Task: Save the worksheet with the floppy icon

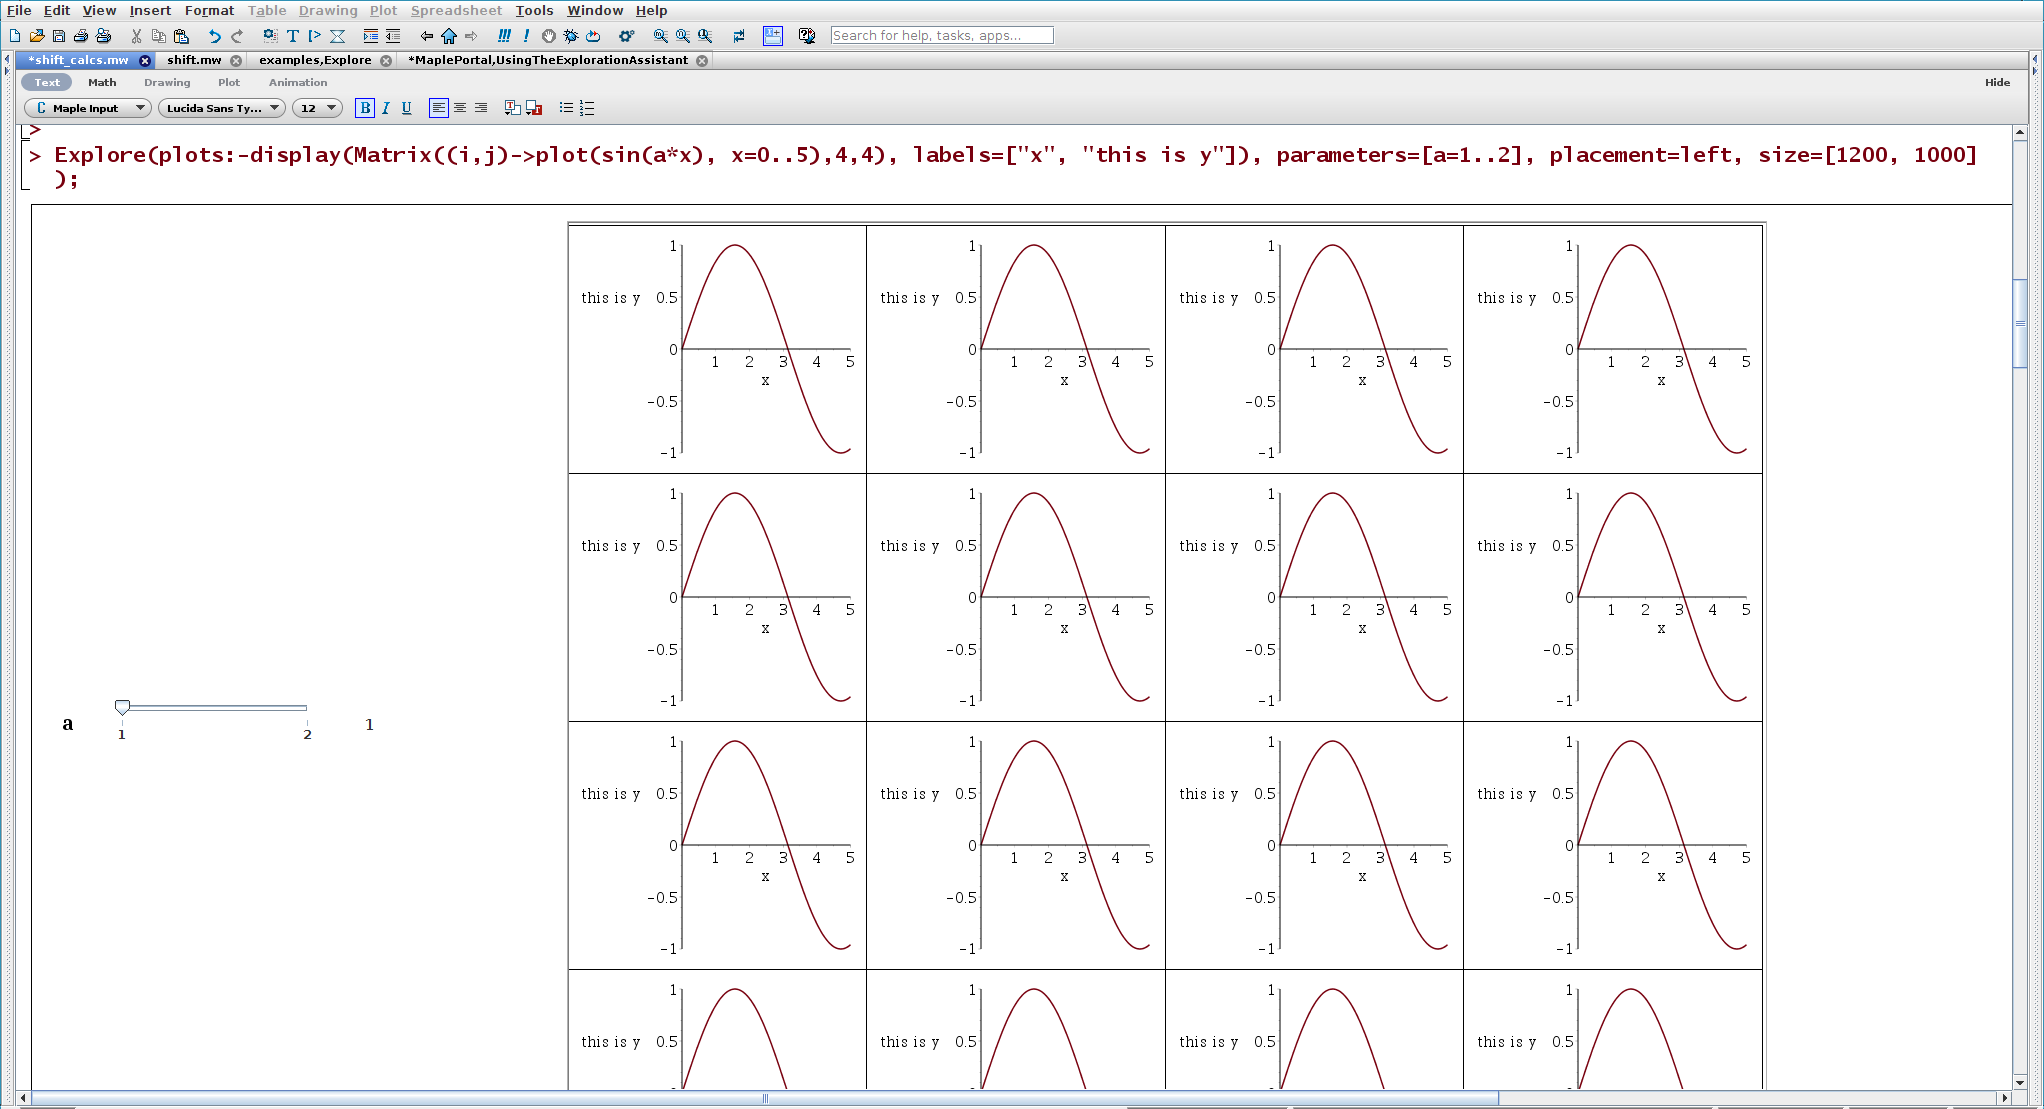Action: pyautogui.click(x=59, y=36)
